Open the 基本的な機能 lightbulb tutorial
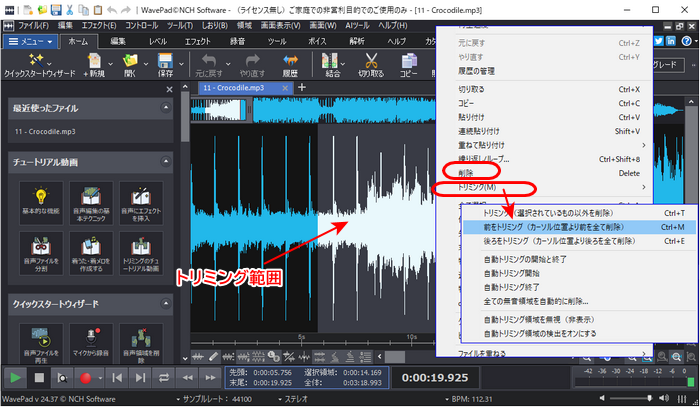Screen dimensions: 700x407 tap(41, 203)
